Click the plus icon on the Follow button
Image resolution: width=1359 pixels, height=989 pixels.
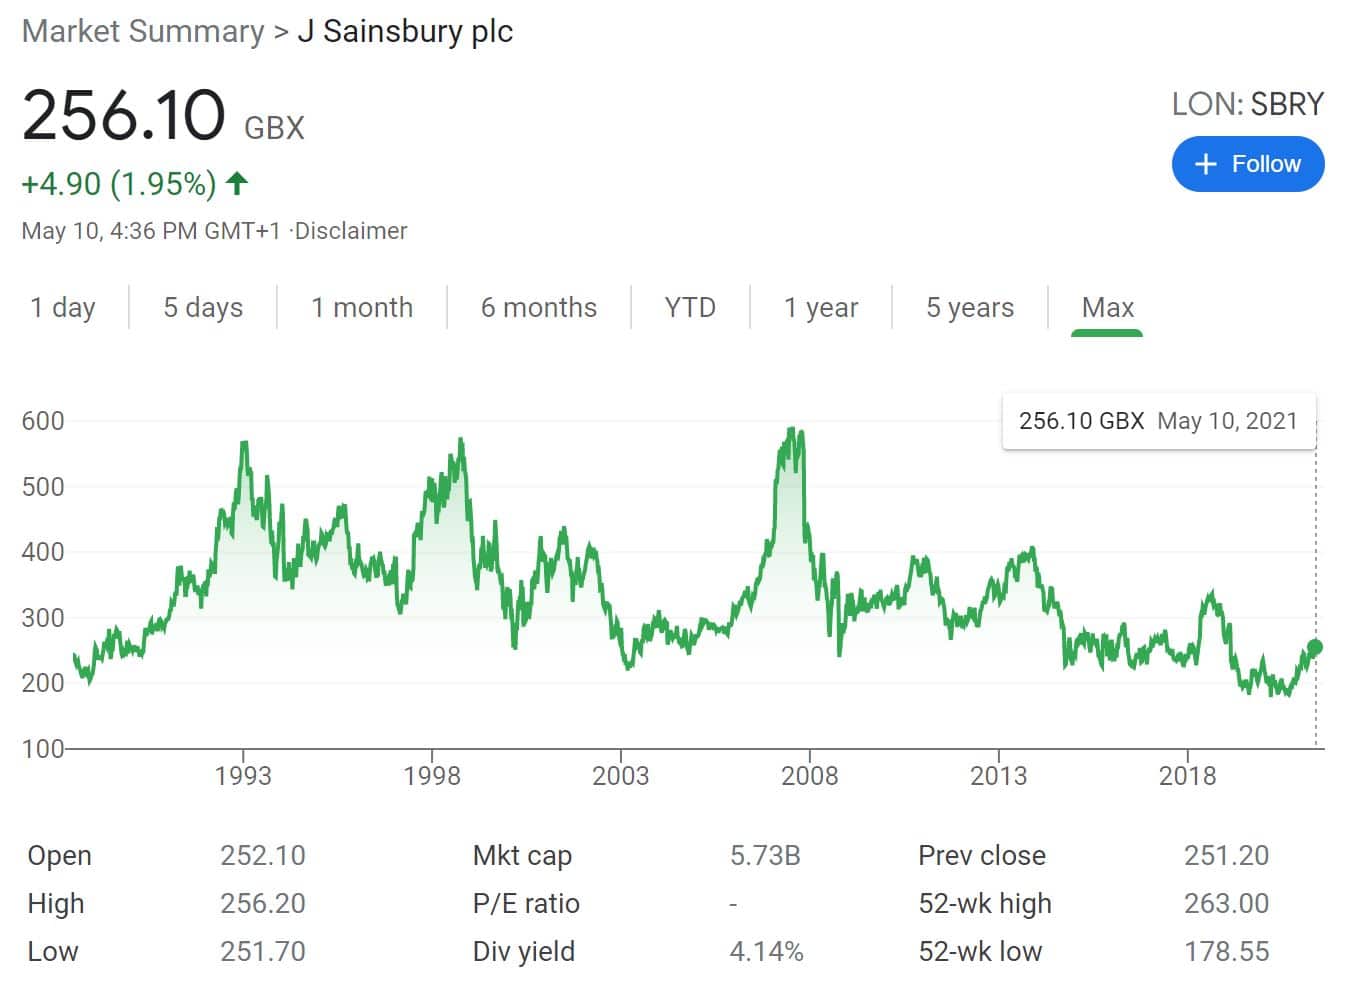click(1206, 164)
